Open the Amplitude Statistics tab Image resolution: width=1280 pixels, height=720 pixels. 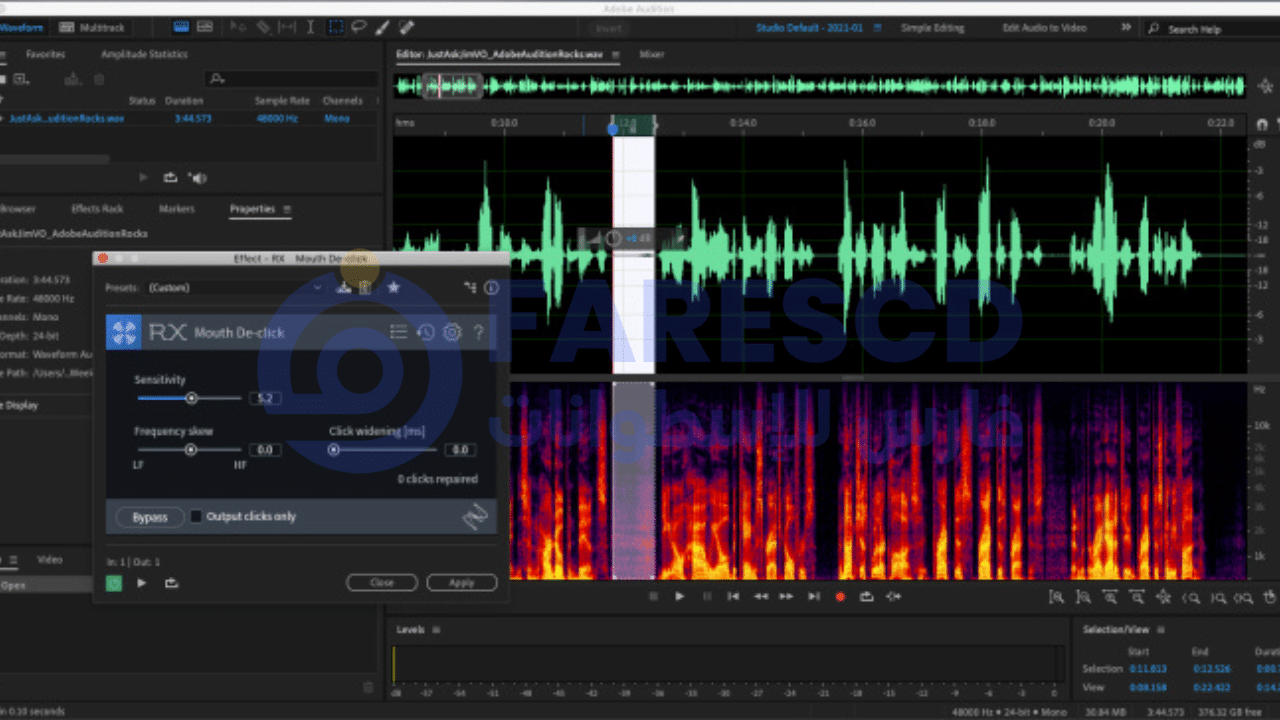coord(144,54)
